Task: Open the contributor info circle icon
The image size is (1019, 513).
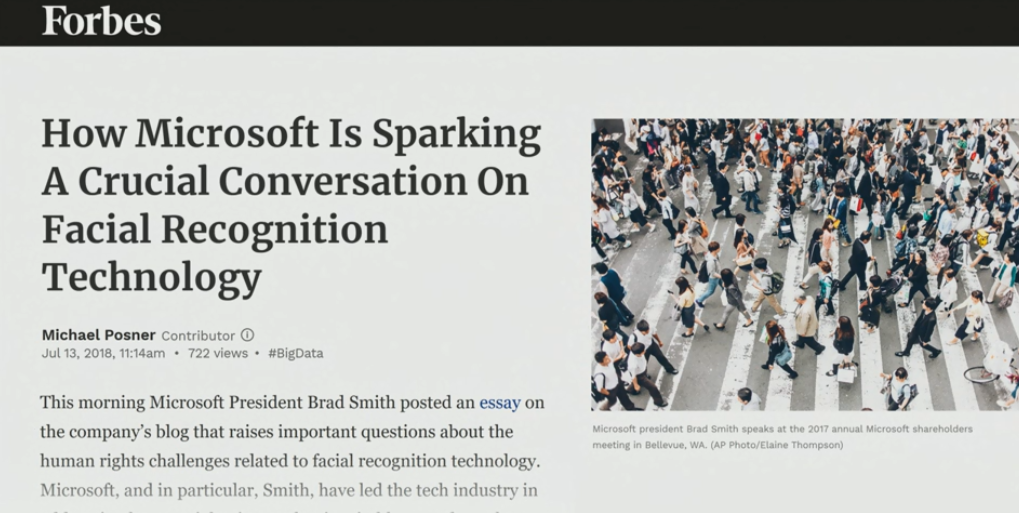Action: coord(248,335)
